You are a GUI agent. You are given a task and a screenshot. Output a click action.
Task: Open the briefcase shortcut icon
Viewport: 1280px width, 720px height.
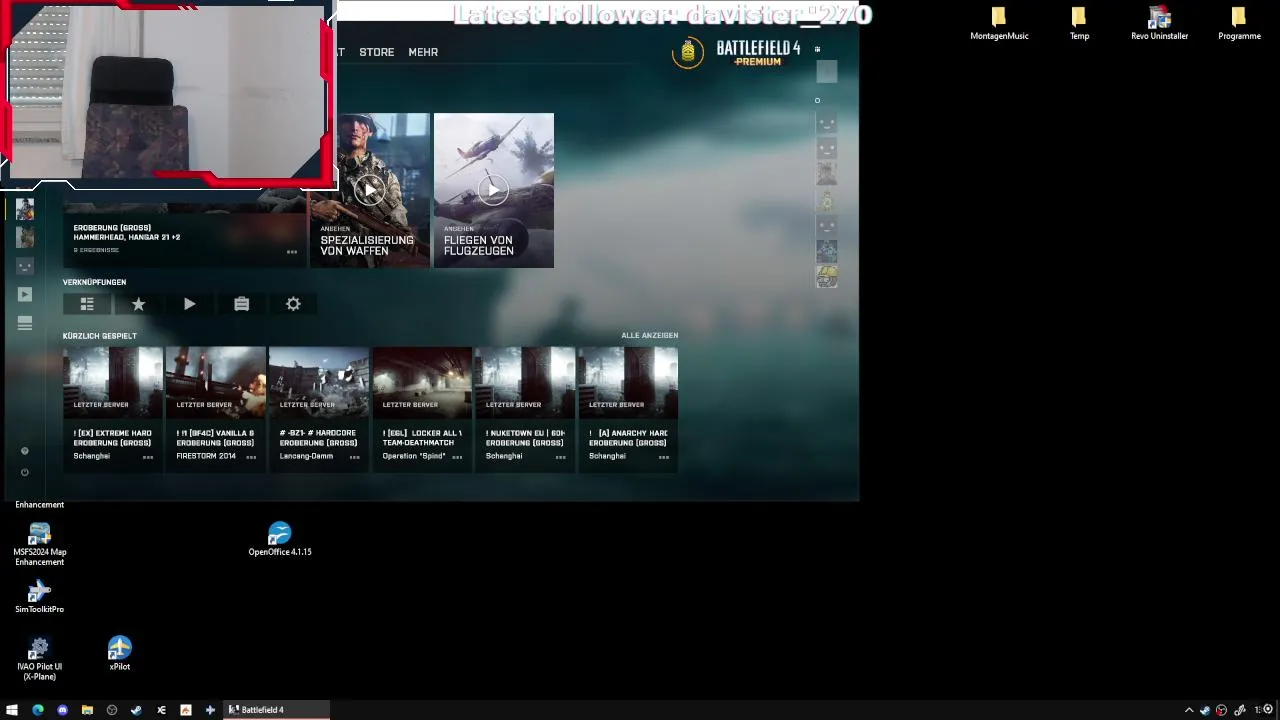click(x=241, y=304)
